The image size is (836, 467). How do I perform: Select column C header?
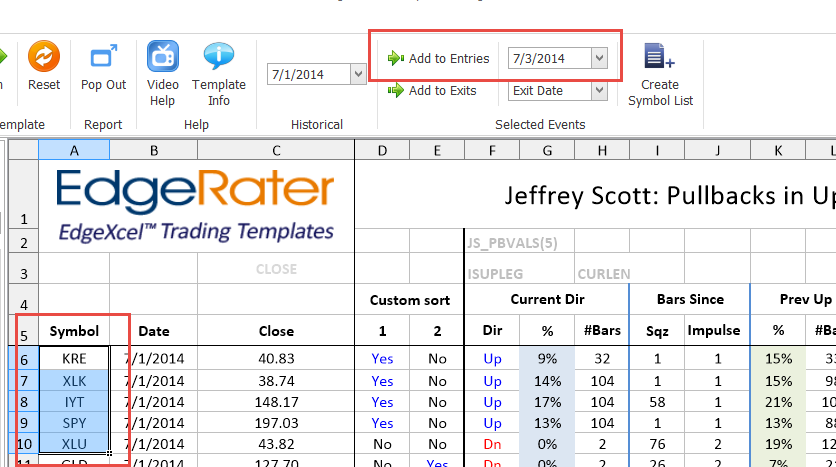(276, 150)
